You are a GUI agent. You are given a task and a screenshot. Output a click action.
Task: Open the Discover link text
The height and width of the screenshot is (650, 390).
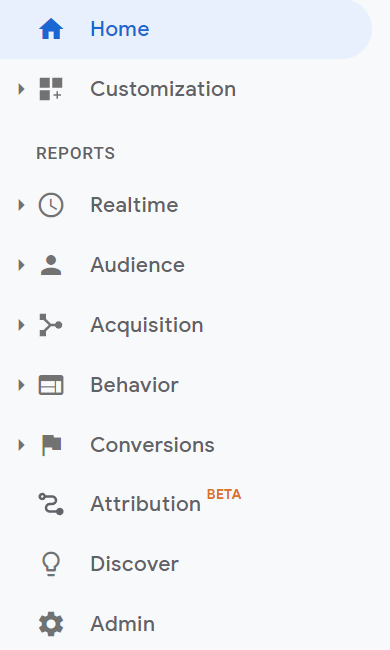[x=134, y=564]
